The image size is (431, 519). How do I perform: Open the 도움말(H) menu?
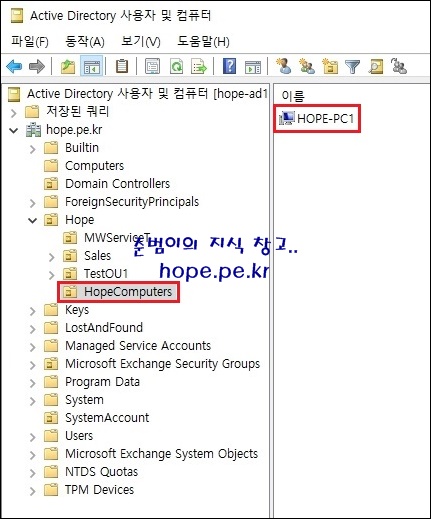click(203, 42)
